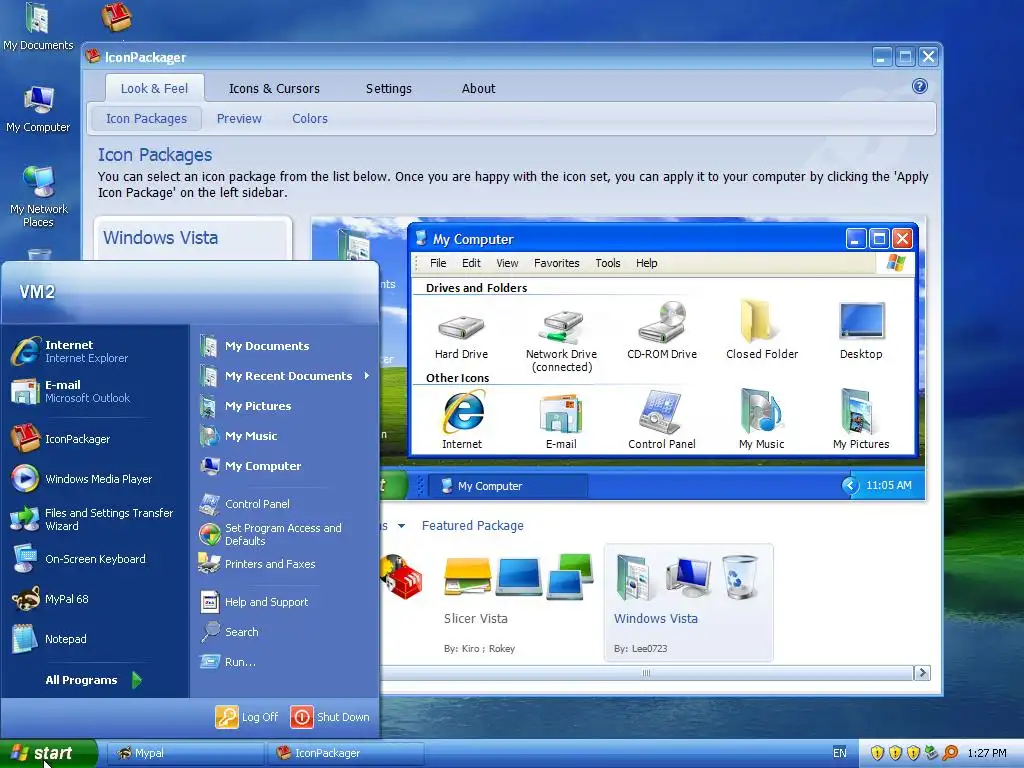1024x768 pixels.
Task: Select Network Drive (connected) preview icon
Action: [561, 341]
